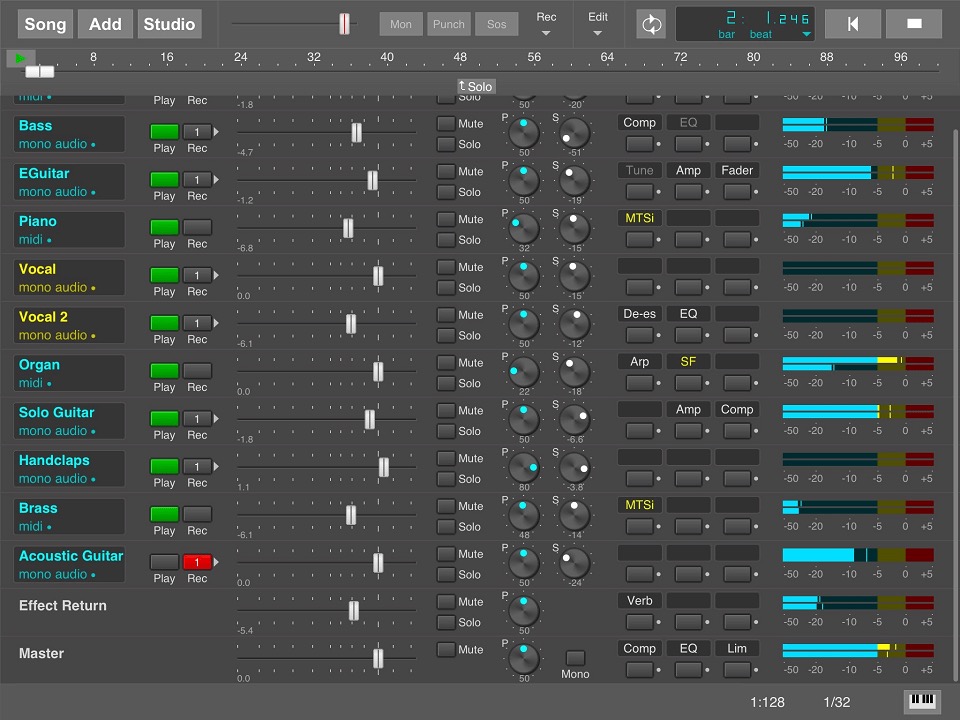Open the Piano MTSi instrument
The image size is (960, 720).
click(x=639, y=218)
